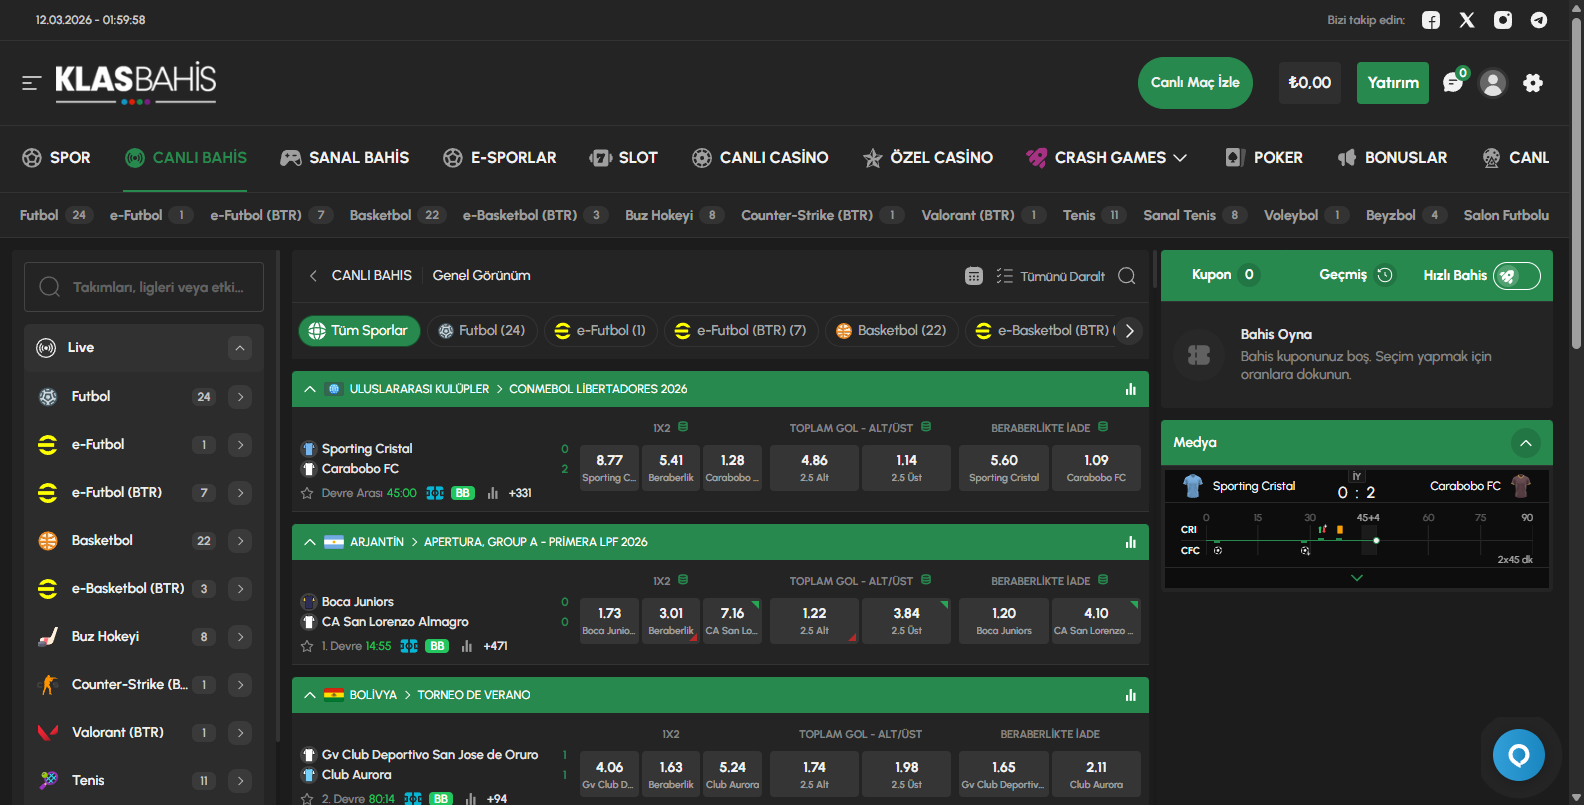Click the Canlı Maç İzle button
Image resolution: width=1584 pixels, height=805 pixels.
(x=1195, y=83)
